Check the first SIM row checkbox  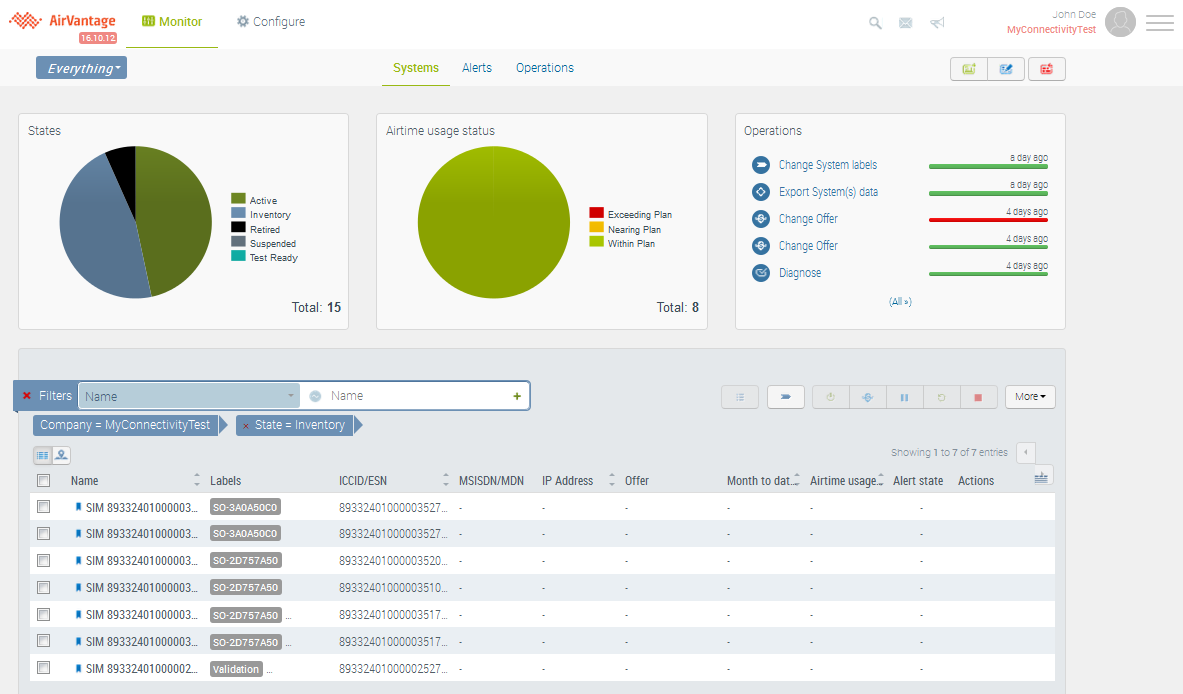click(43, 507)
